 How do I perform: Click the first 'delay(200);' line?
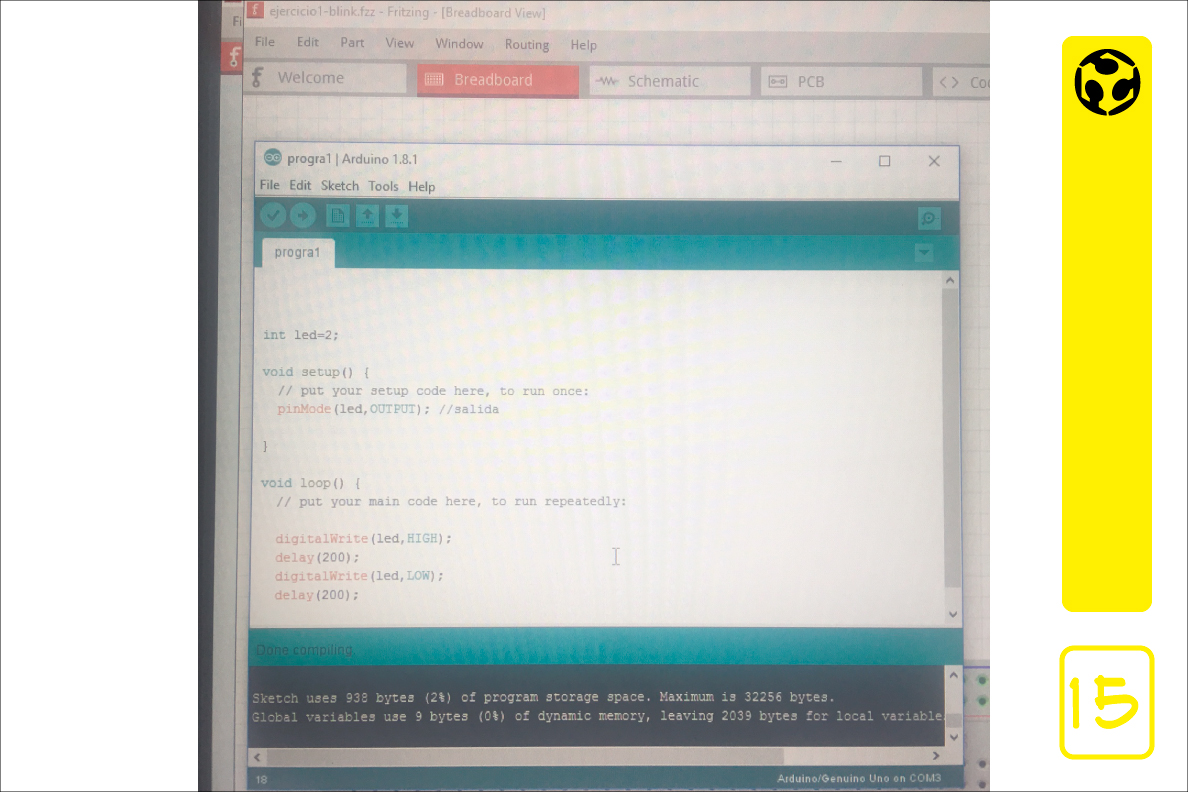(317, 557)
